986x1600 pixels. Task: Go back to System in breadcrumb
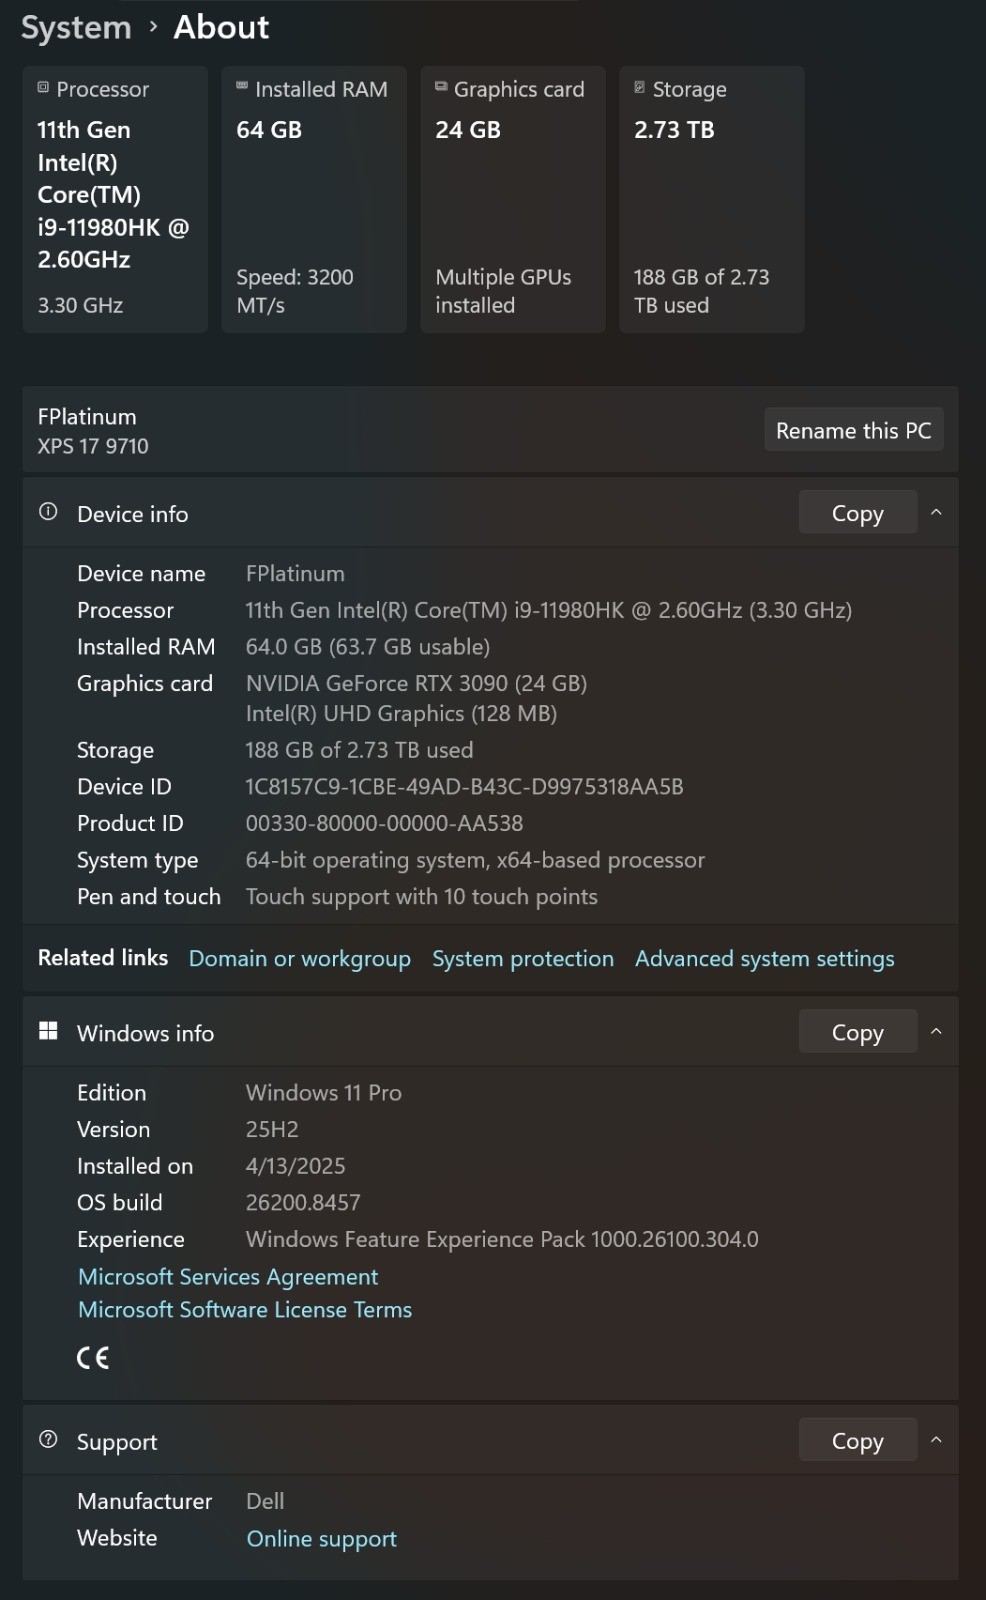[76, 27]
